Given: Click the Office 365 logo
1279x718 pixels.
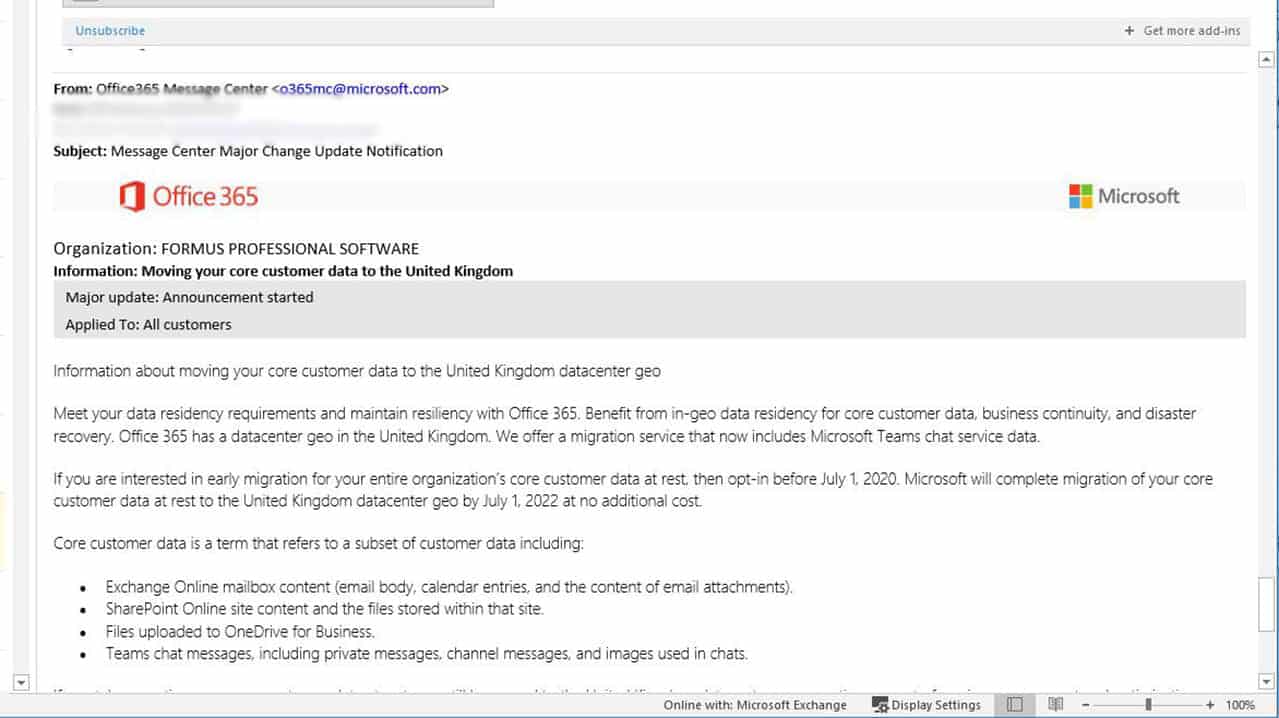Looking at the screenshot, I should [189, 196].
